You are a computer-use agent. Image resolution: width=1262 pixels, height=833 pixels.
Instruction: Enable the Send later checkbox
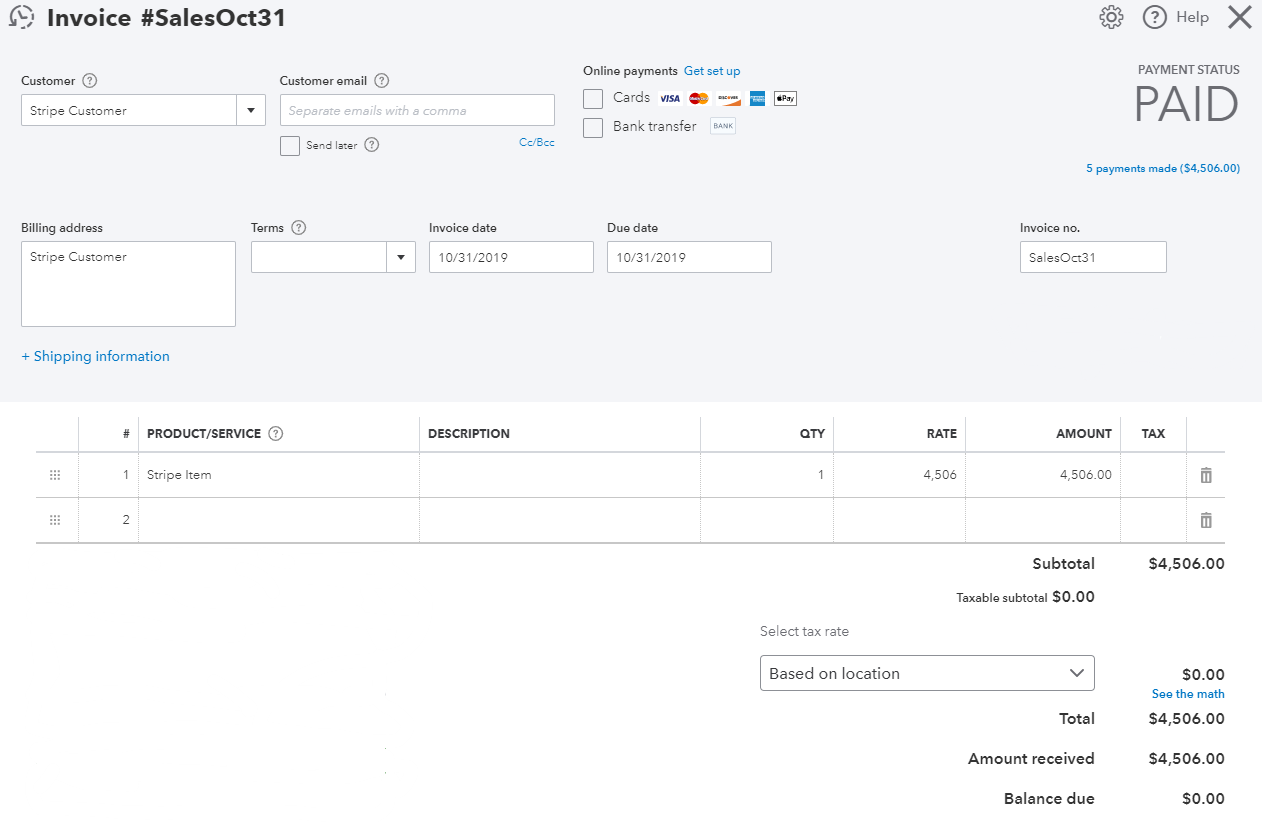coord(290,146)
